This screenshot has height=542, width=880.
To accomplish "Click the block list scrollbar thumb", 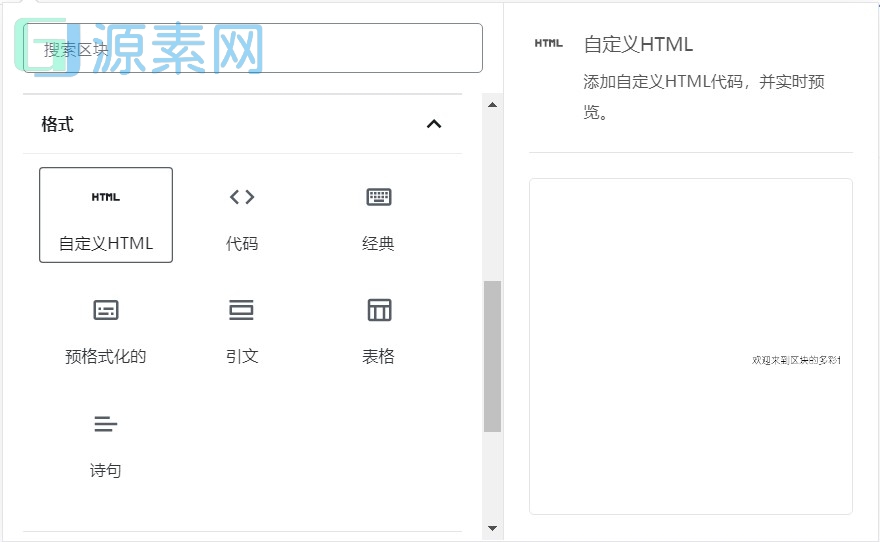I will (492, 356).
